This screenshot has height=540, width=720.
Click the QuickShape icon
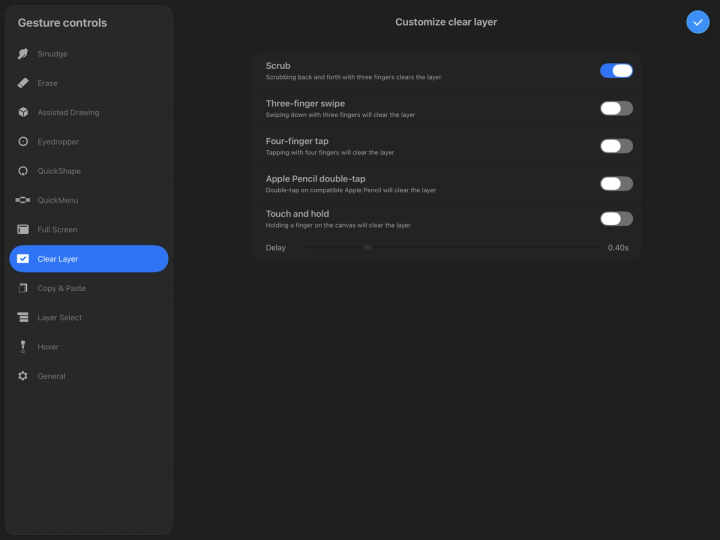click(x=23, y=171)
